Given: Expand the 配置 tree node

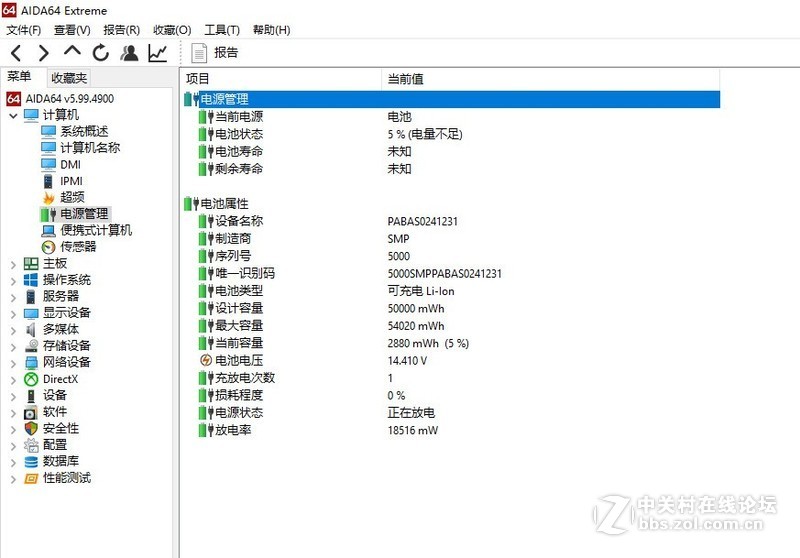Looking at the screenshot, I should tap(13, 446).
